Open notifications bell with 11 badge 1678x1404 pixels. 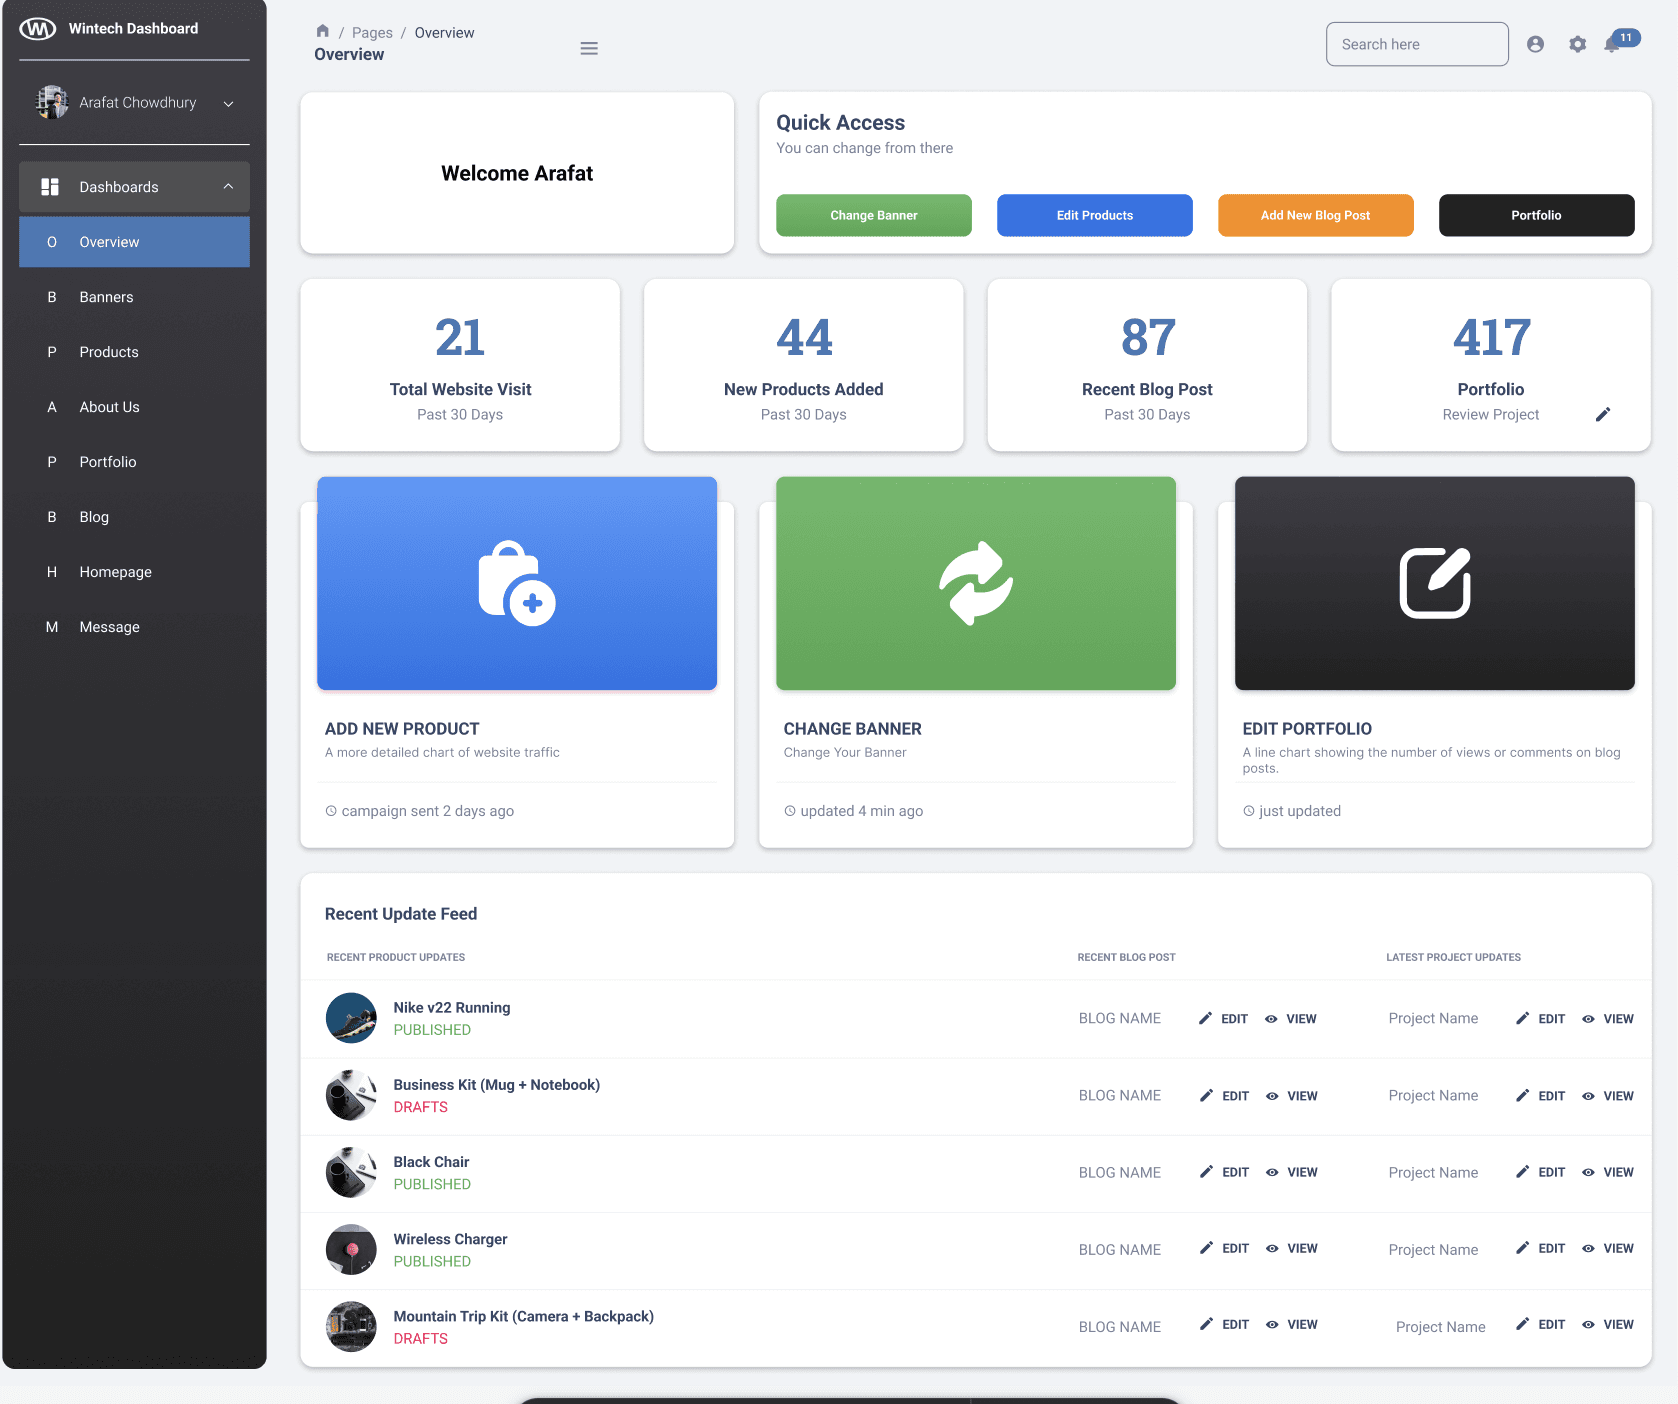[1613, 44]
